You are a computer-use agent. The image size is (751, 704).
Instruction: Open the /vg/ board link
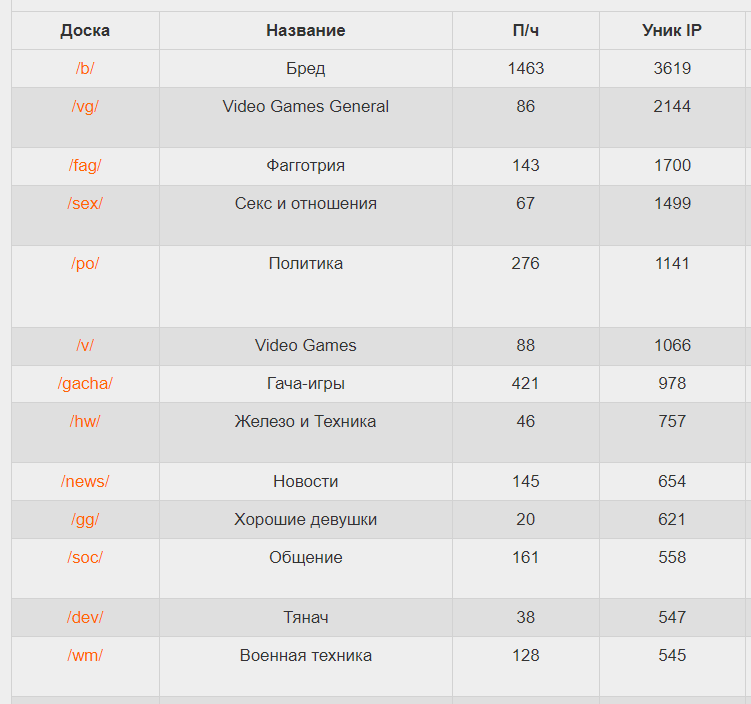point(85,107)
